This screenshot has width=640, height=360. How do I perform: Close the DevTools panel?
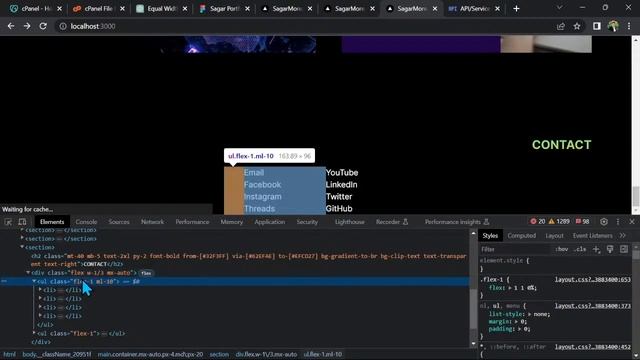click(632, 222)
